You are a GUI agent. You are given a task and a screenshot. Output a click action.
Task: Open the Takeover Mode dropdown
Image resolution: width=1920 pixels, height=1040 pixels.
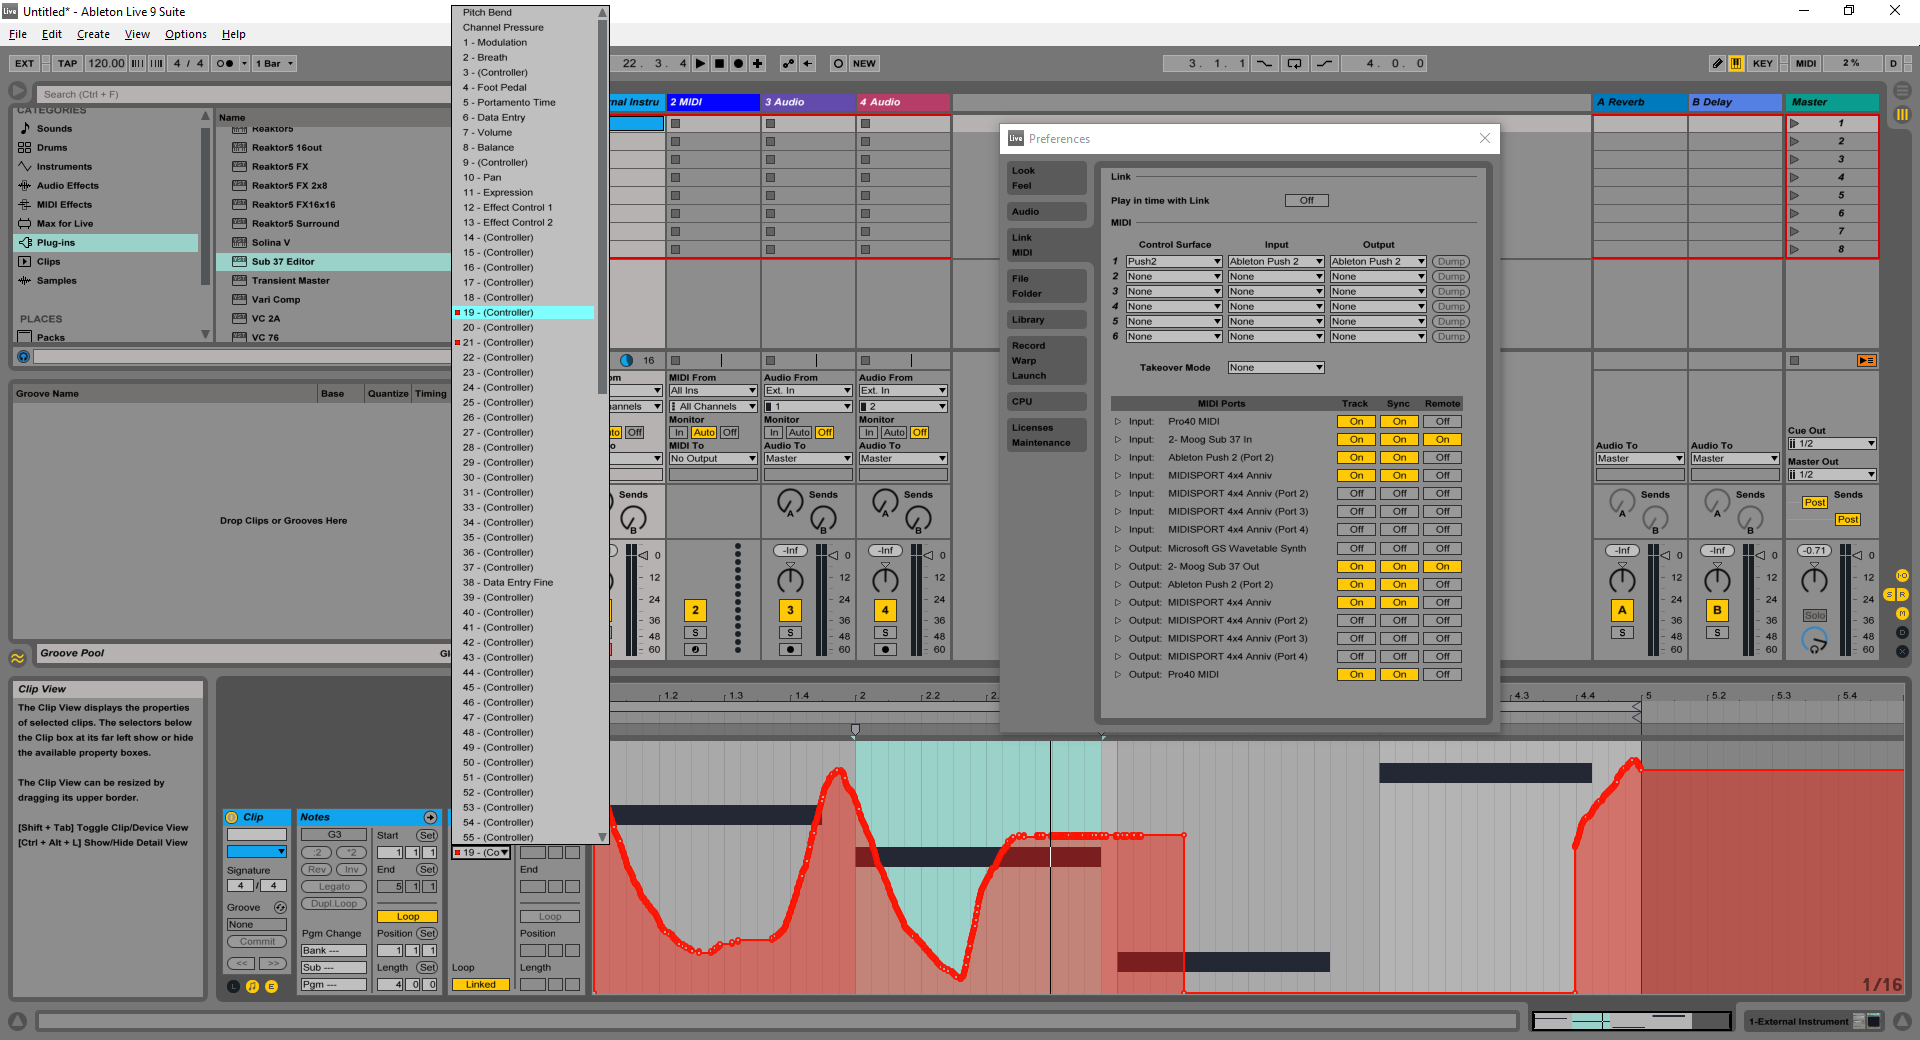pos(1276,368)
